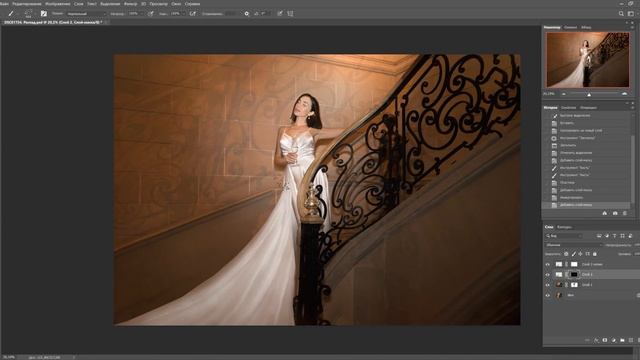Open the layer blend mode dropdown
This screenshot has height=360, width=640.
pyautogui.click(x=573, y=245)
